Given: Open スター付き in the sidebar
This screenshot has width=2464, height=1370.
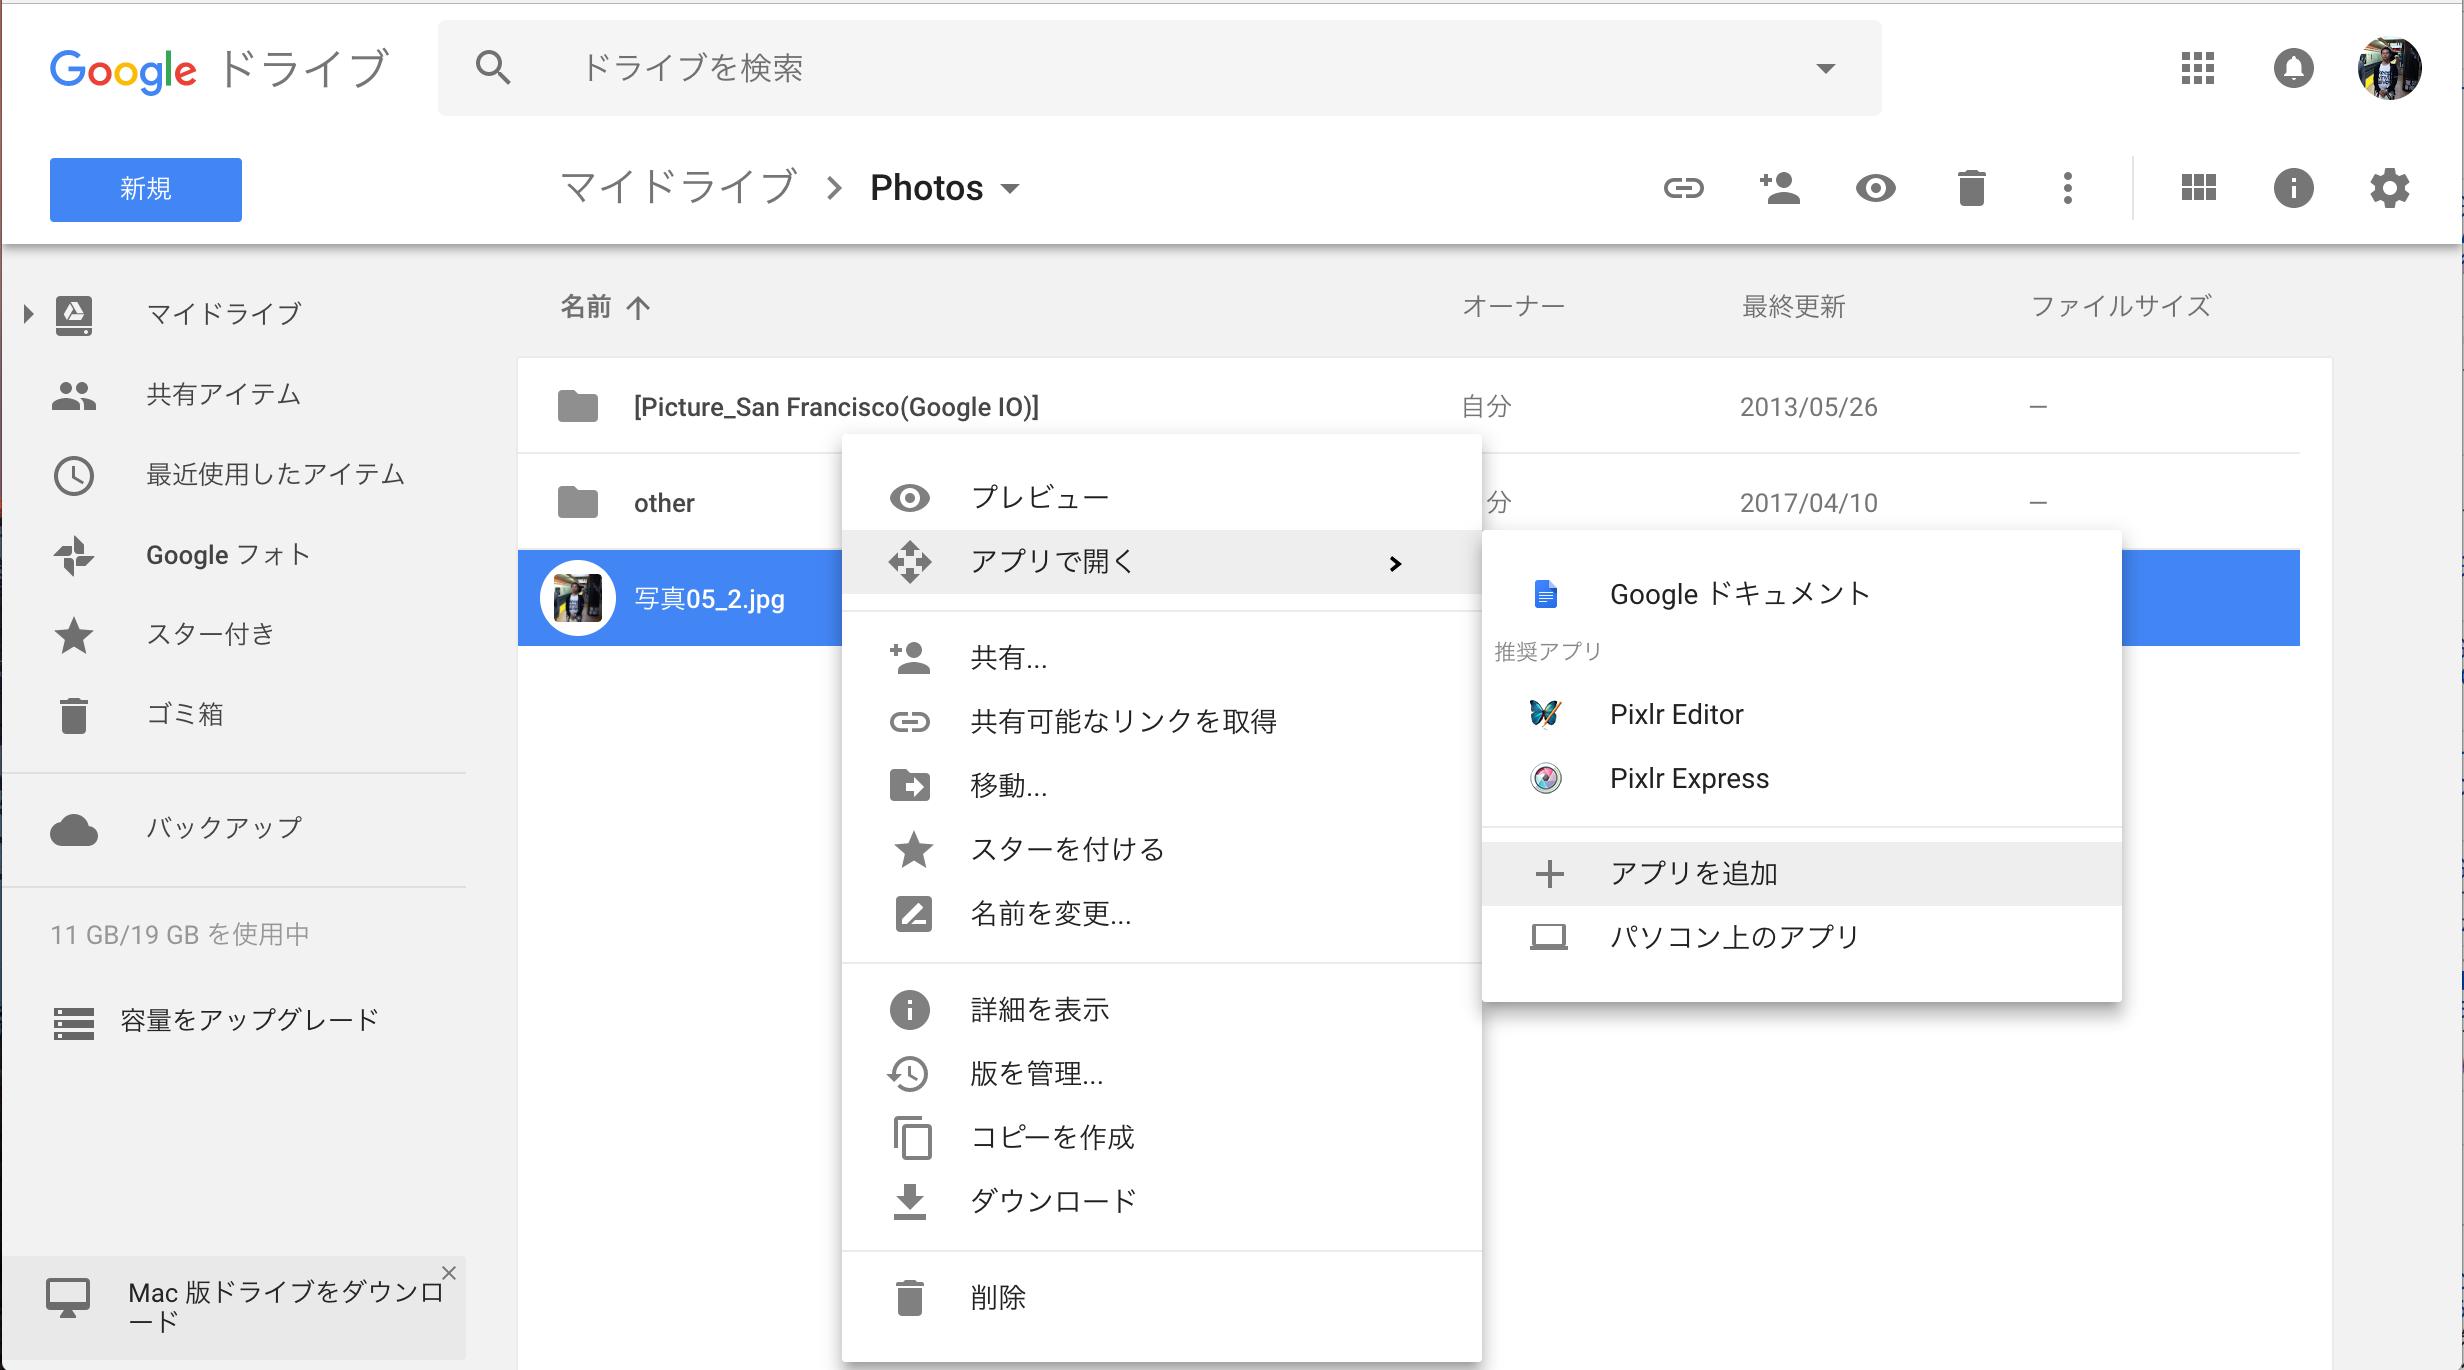Looking at the screenshot, I should (x=210, y=635).
